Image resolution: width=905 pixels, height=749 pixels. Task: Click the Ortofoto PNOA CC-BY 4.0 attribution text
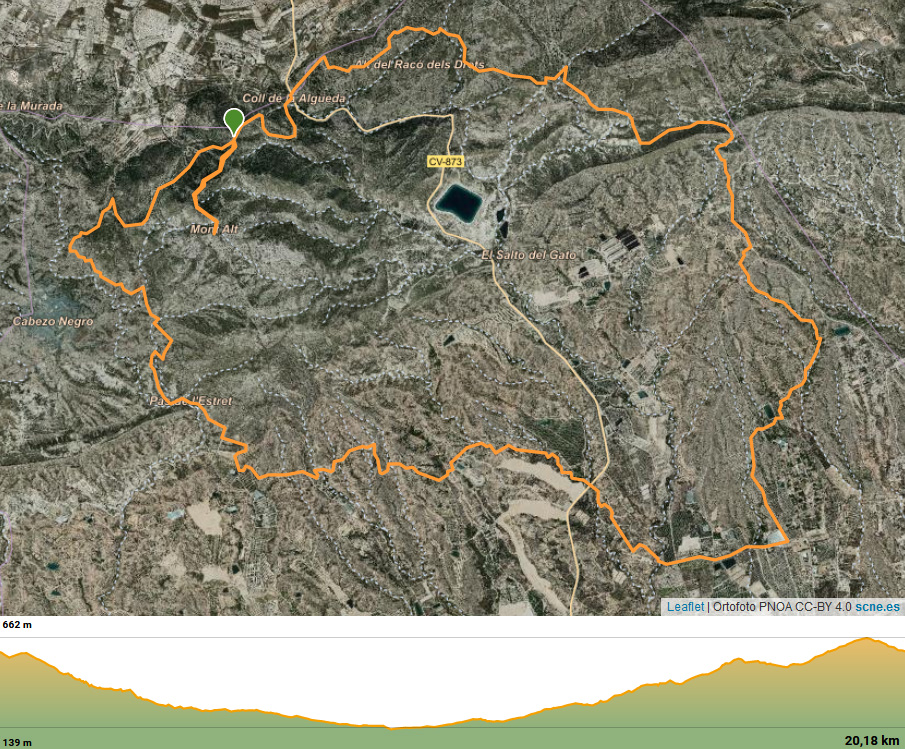[x=782, y=606]
